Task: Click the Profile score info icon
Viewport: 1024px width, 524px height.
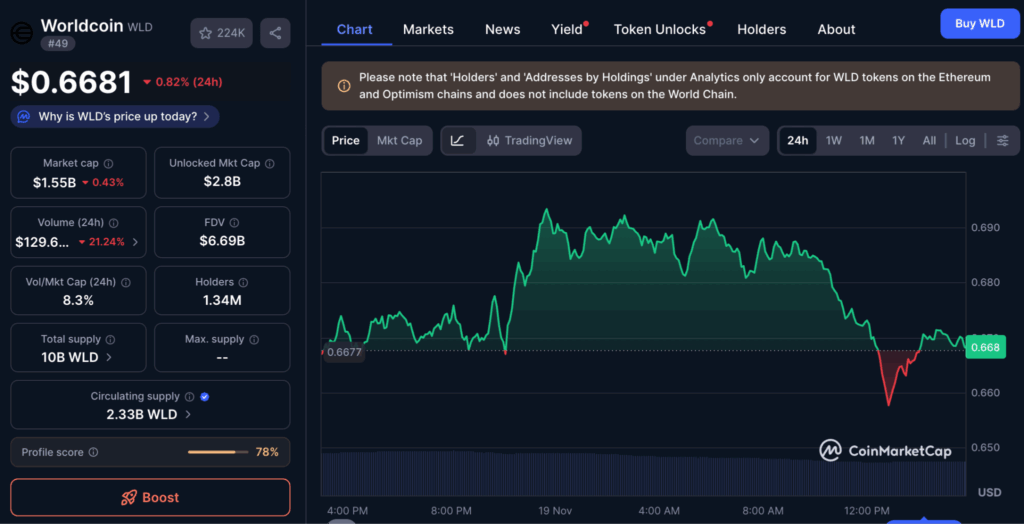Action: point(93,453)
